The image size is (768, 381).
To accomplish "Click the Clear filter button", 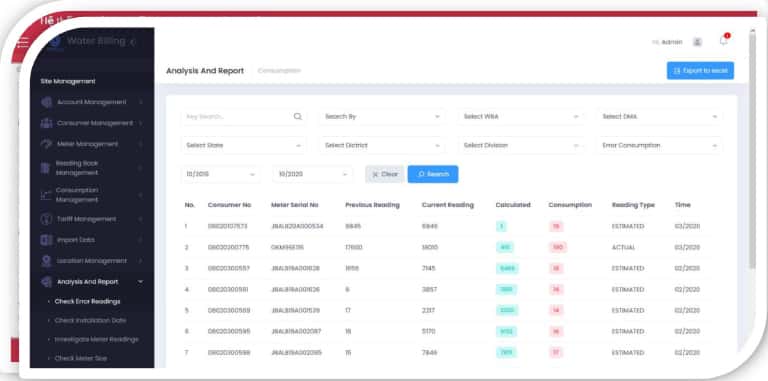I will tap(384, 174).
